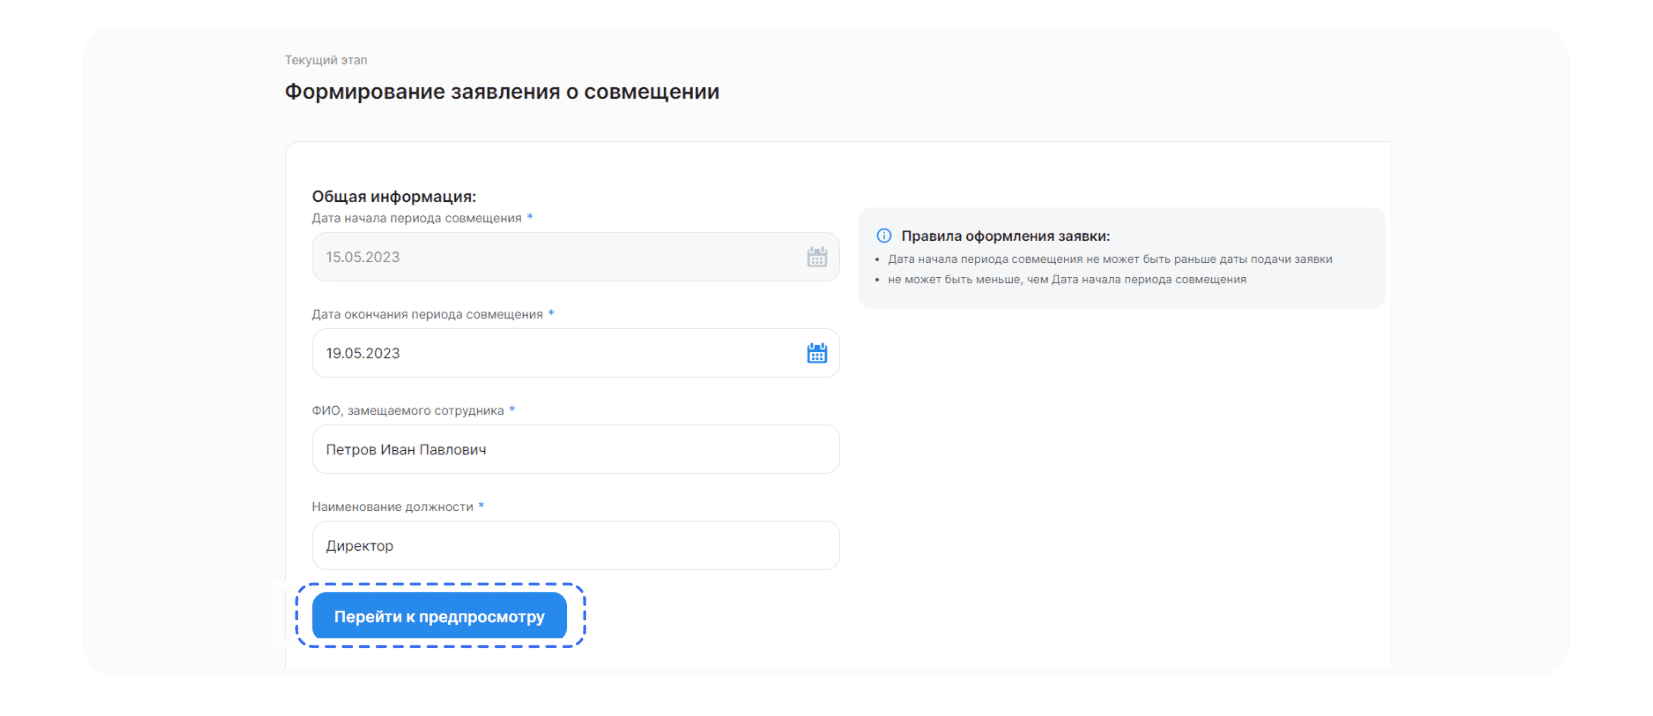Viewport: 1653px width, 716px height.
Task: Click rule text не может быть меньше
Action: [1067, 279]
